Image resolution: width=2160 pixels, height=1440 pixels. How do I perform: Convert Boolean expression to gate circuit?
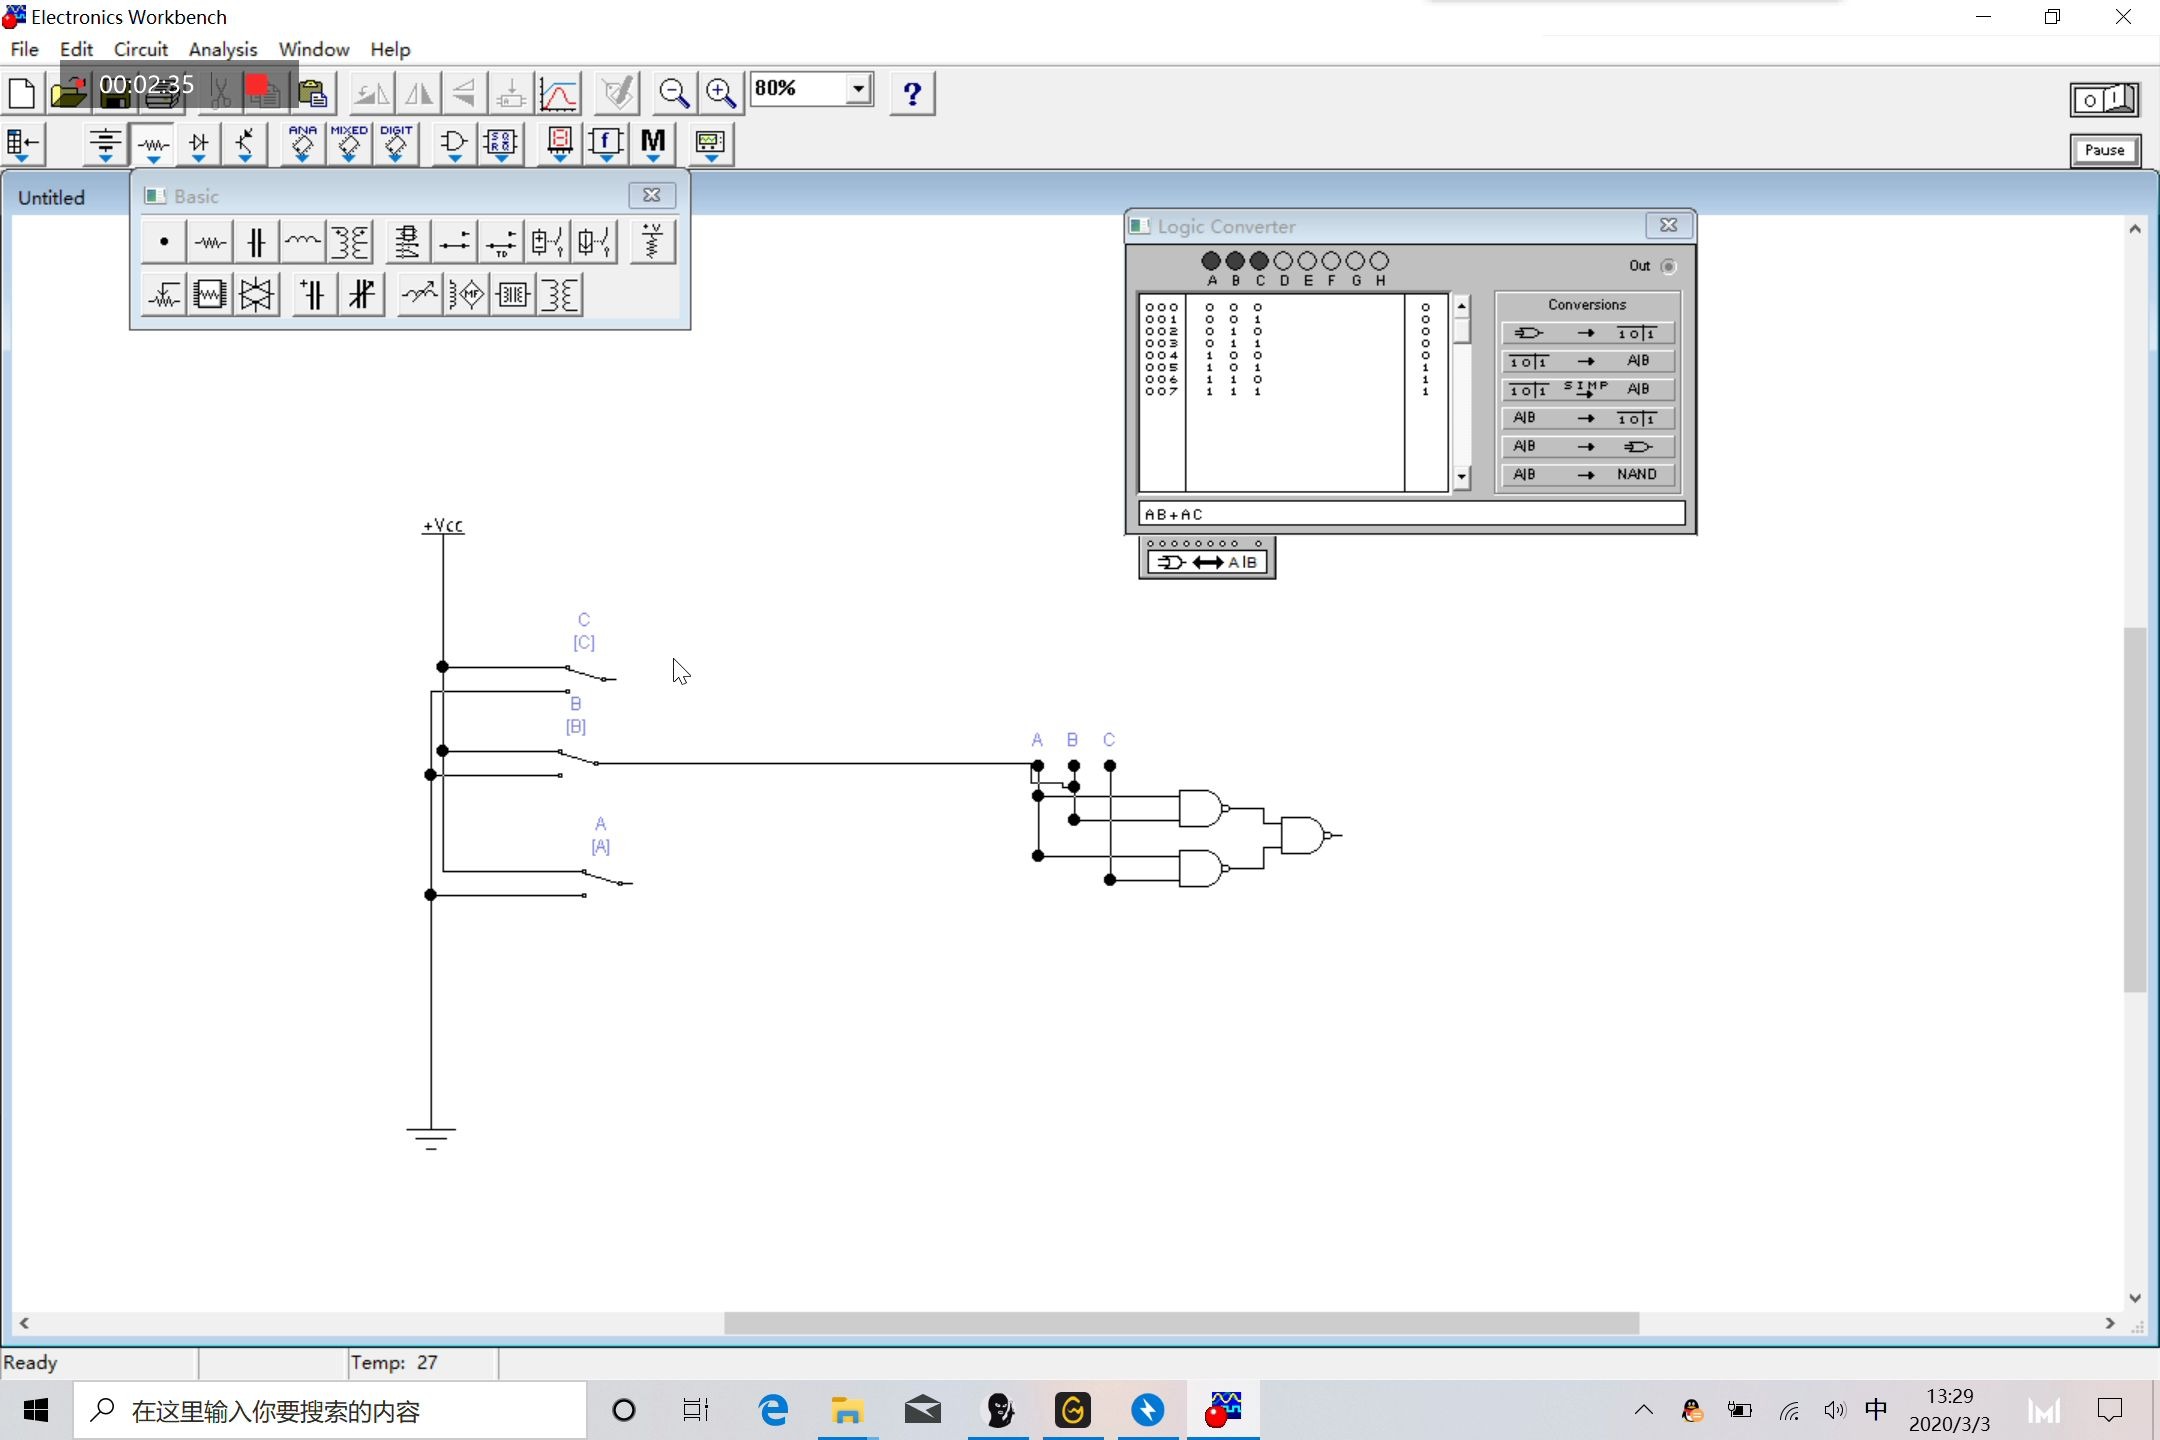coord(1587,446)
